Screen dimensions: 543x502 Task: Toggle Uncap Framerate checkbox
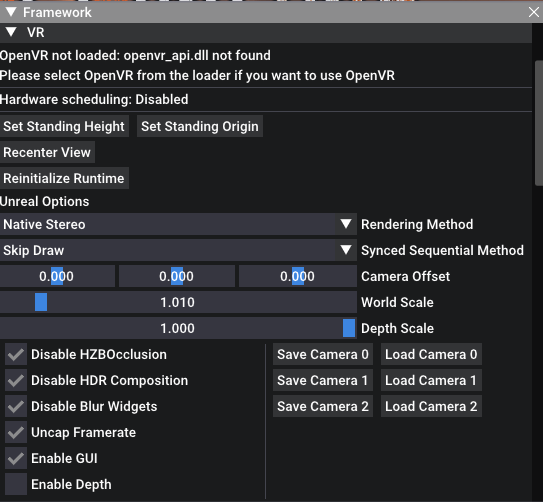pyautogui.click(x=16, y=432)
